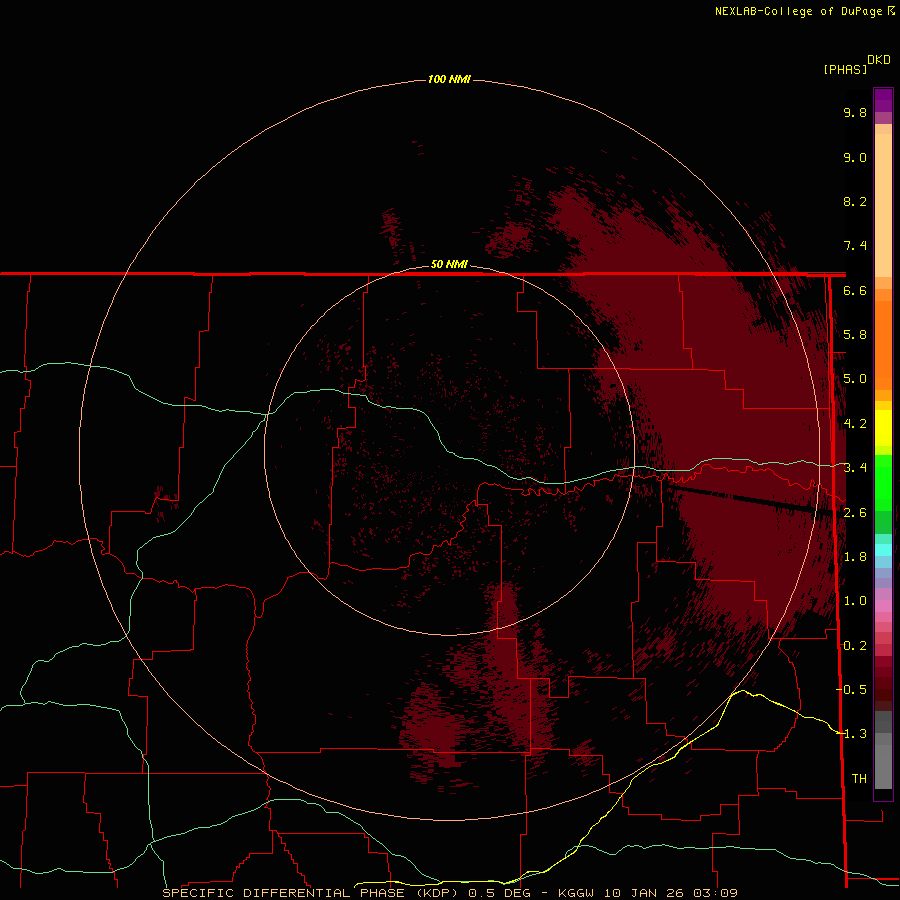Image resolution: width=900 pixels, height=900 pixels.
Task: Click the DKD label above the color bar
Action: pos(879,60)
